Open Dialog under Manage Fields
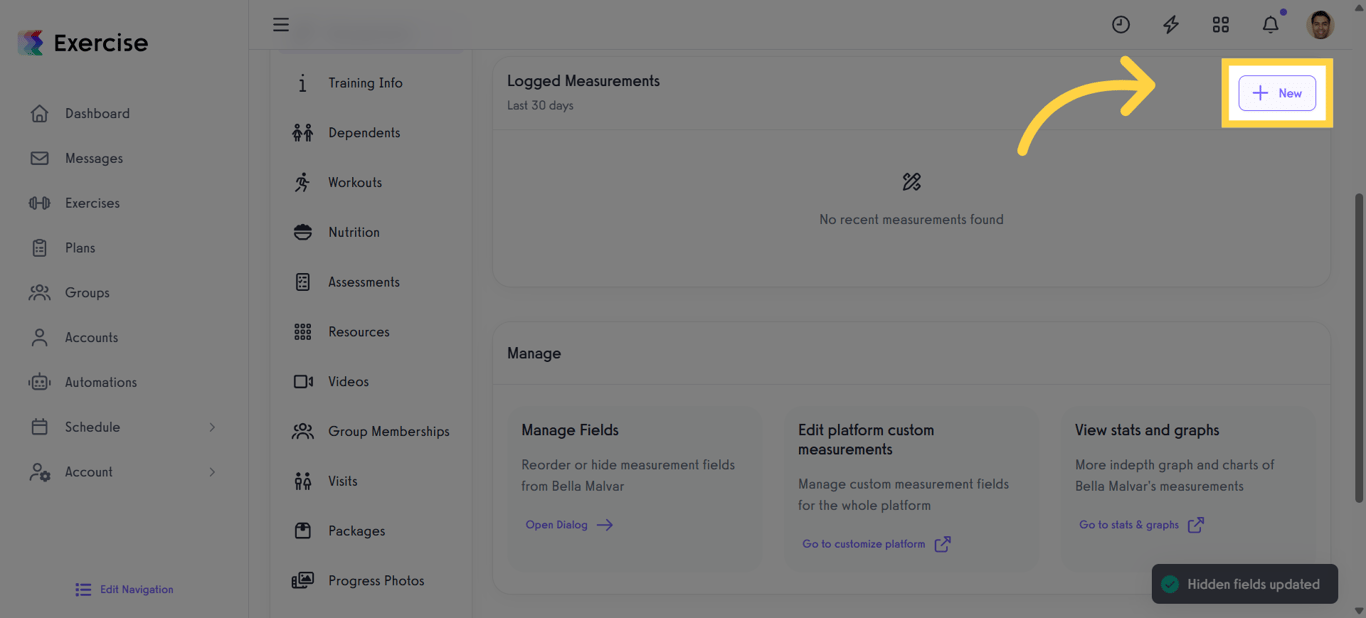 coord(557,524)
